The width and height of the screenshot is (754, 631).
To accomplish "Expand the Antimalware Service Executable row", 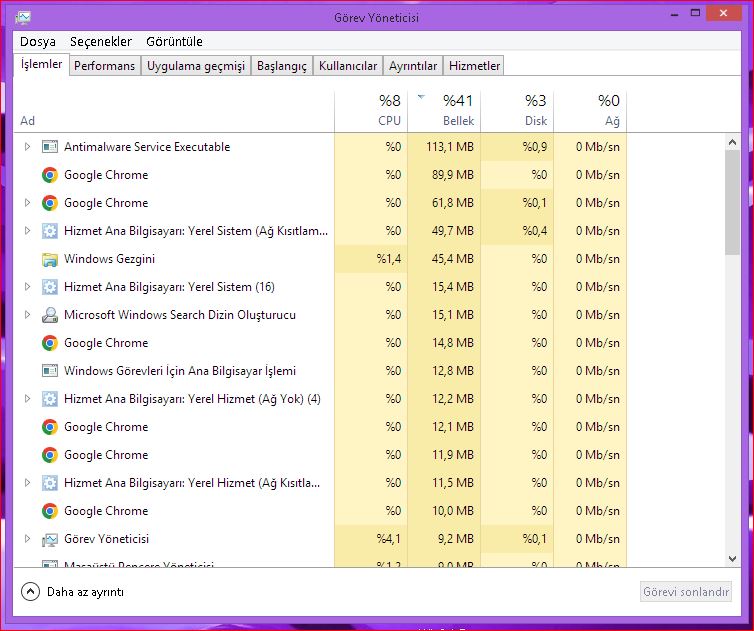I will click(x=27, y=146).
